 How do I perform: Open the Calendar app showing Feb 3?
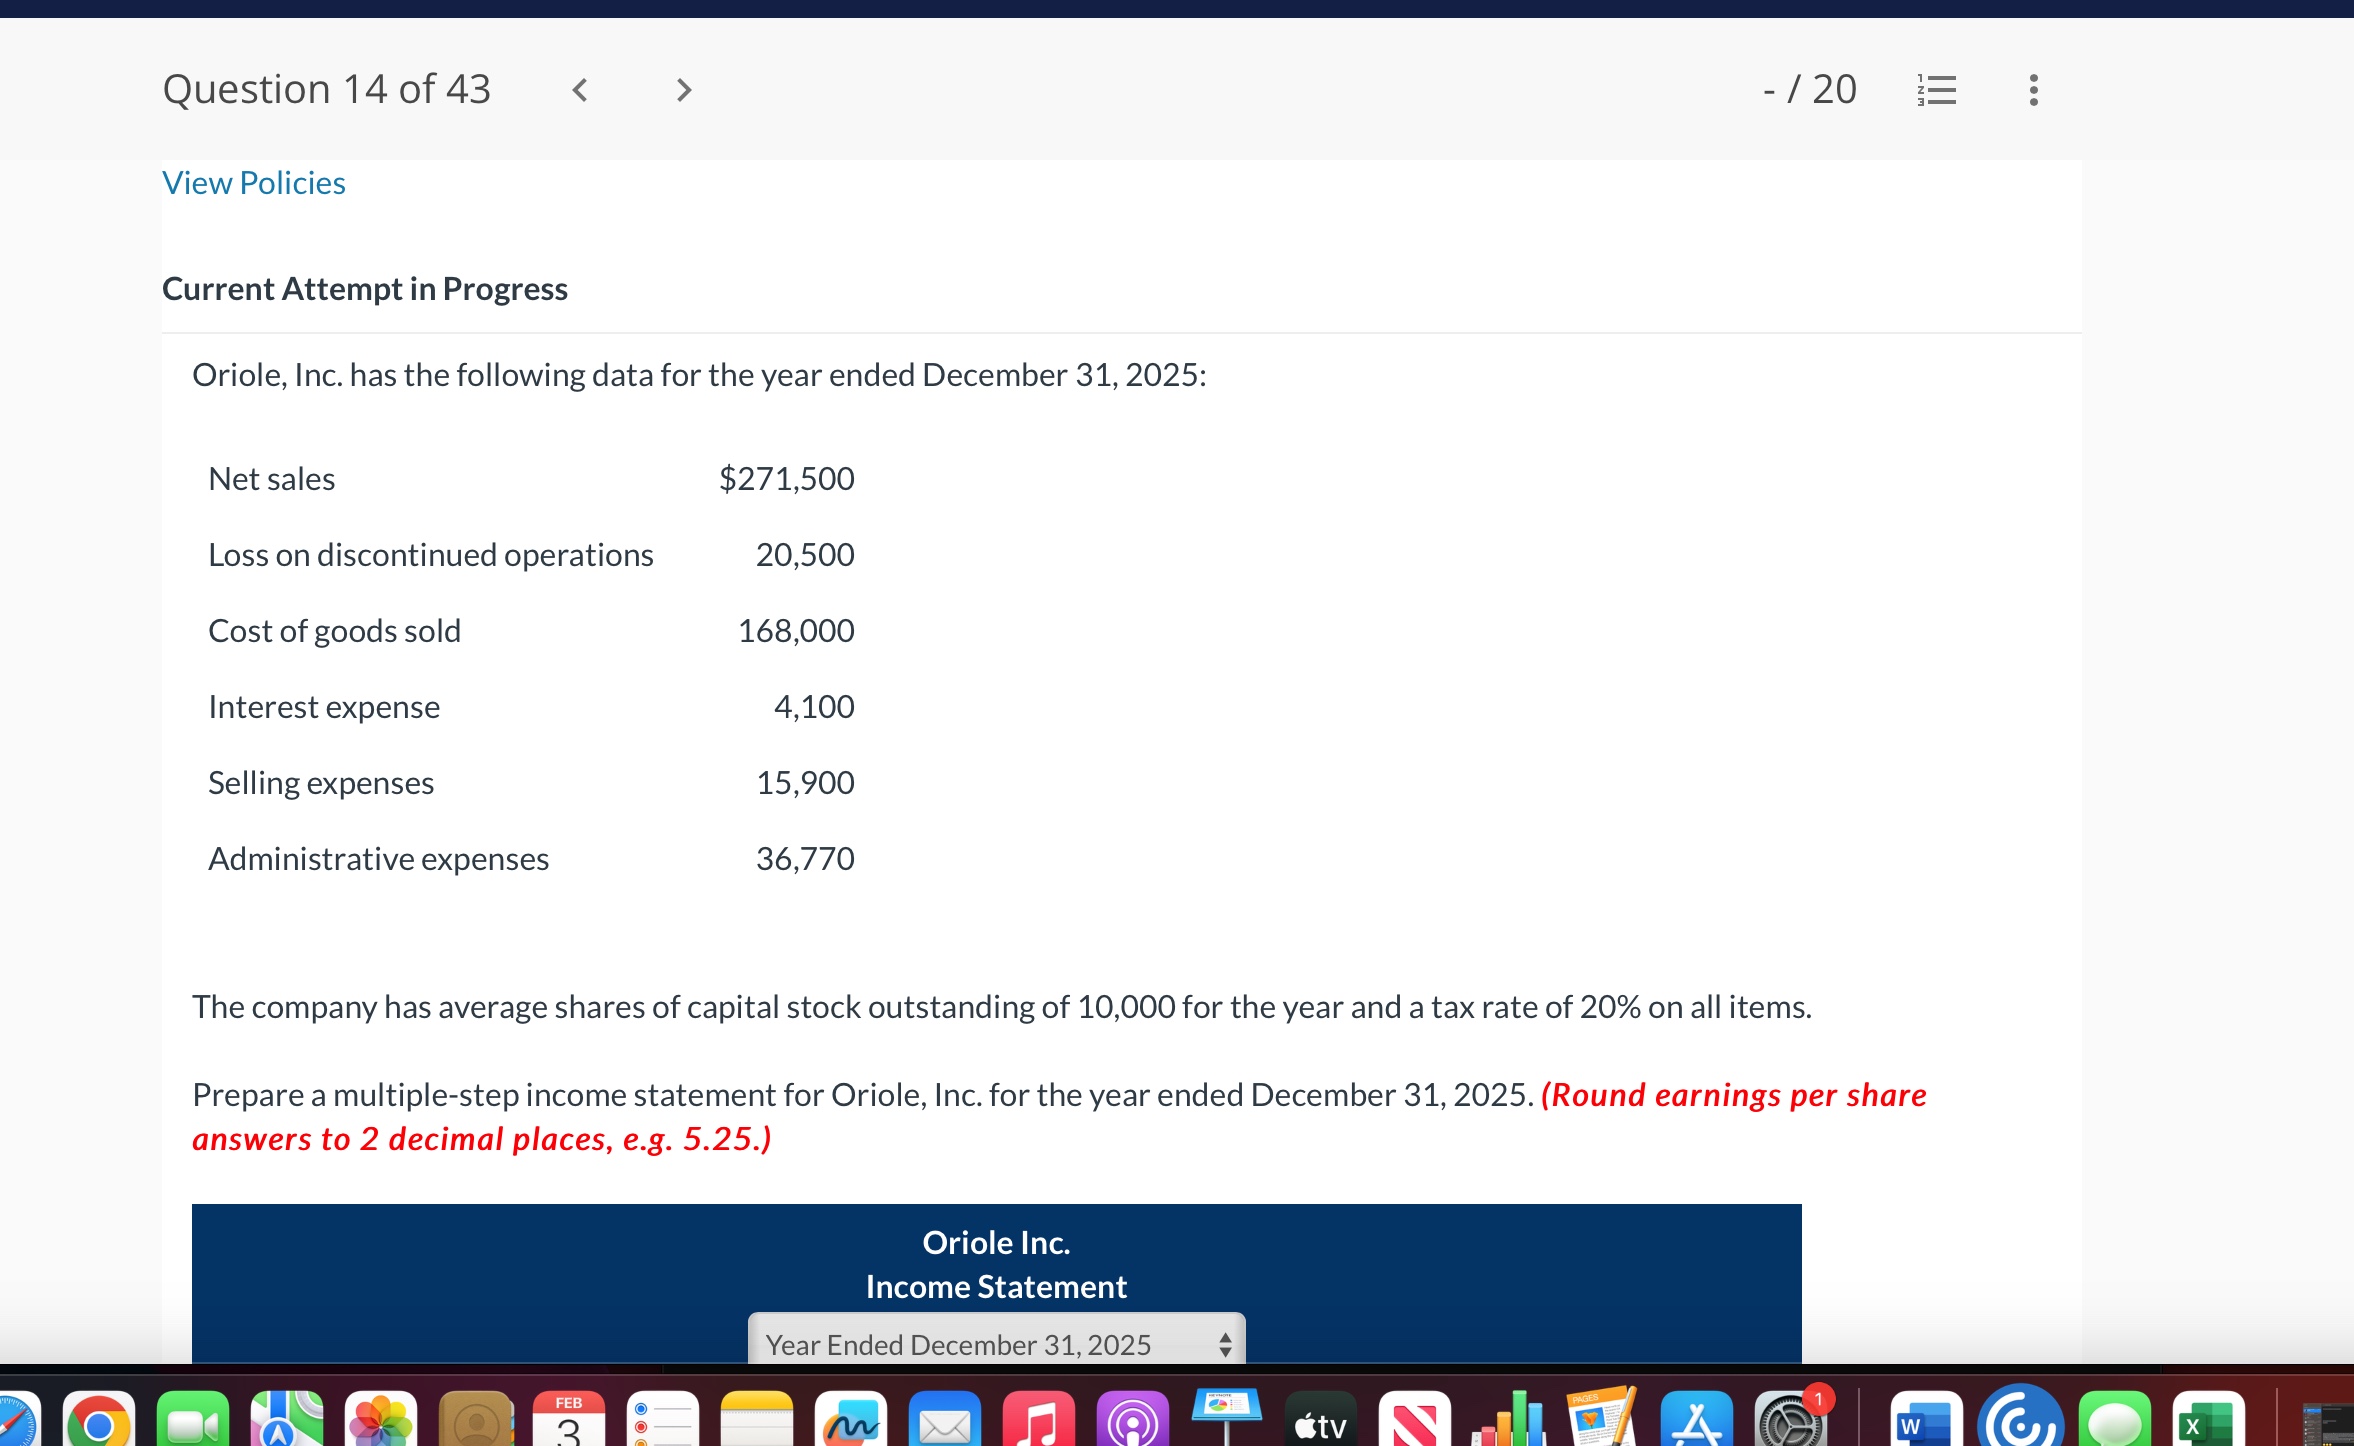[x=569, y=1420]
